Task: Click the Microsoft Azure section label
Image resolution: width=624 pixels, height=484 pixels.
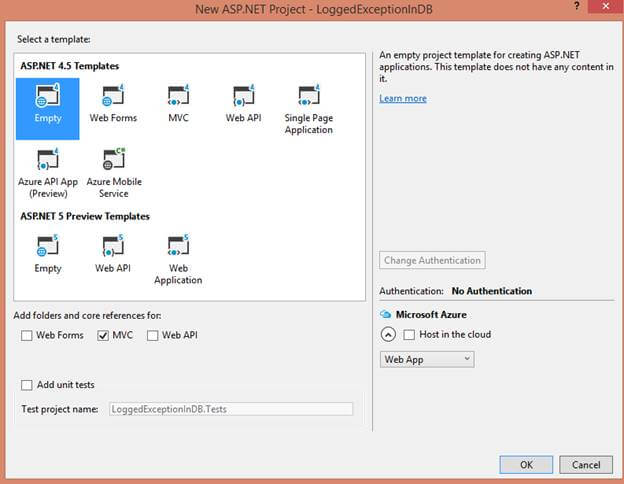Action: [431, 314]
